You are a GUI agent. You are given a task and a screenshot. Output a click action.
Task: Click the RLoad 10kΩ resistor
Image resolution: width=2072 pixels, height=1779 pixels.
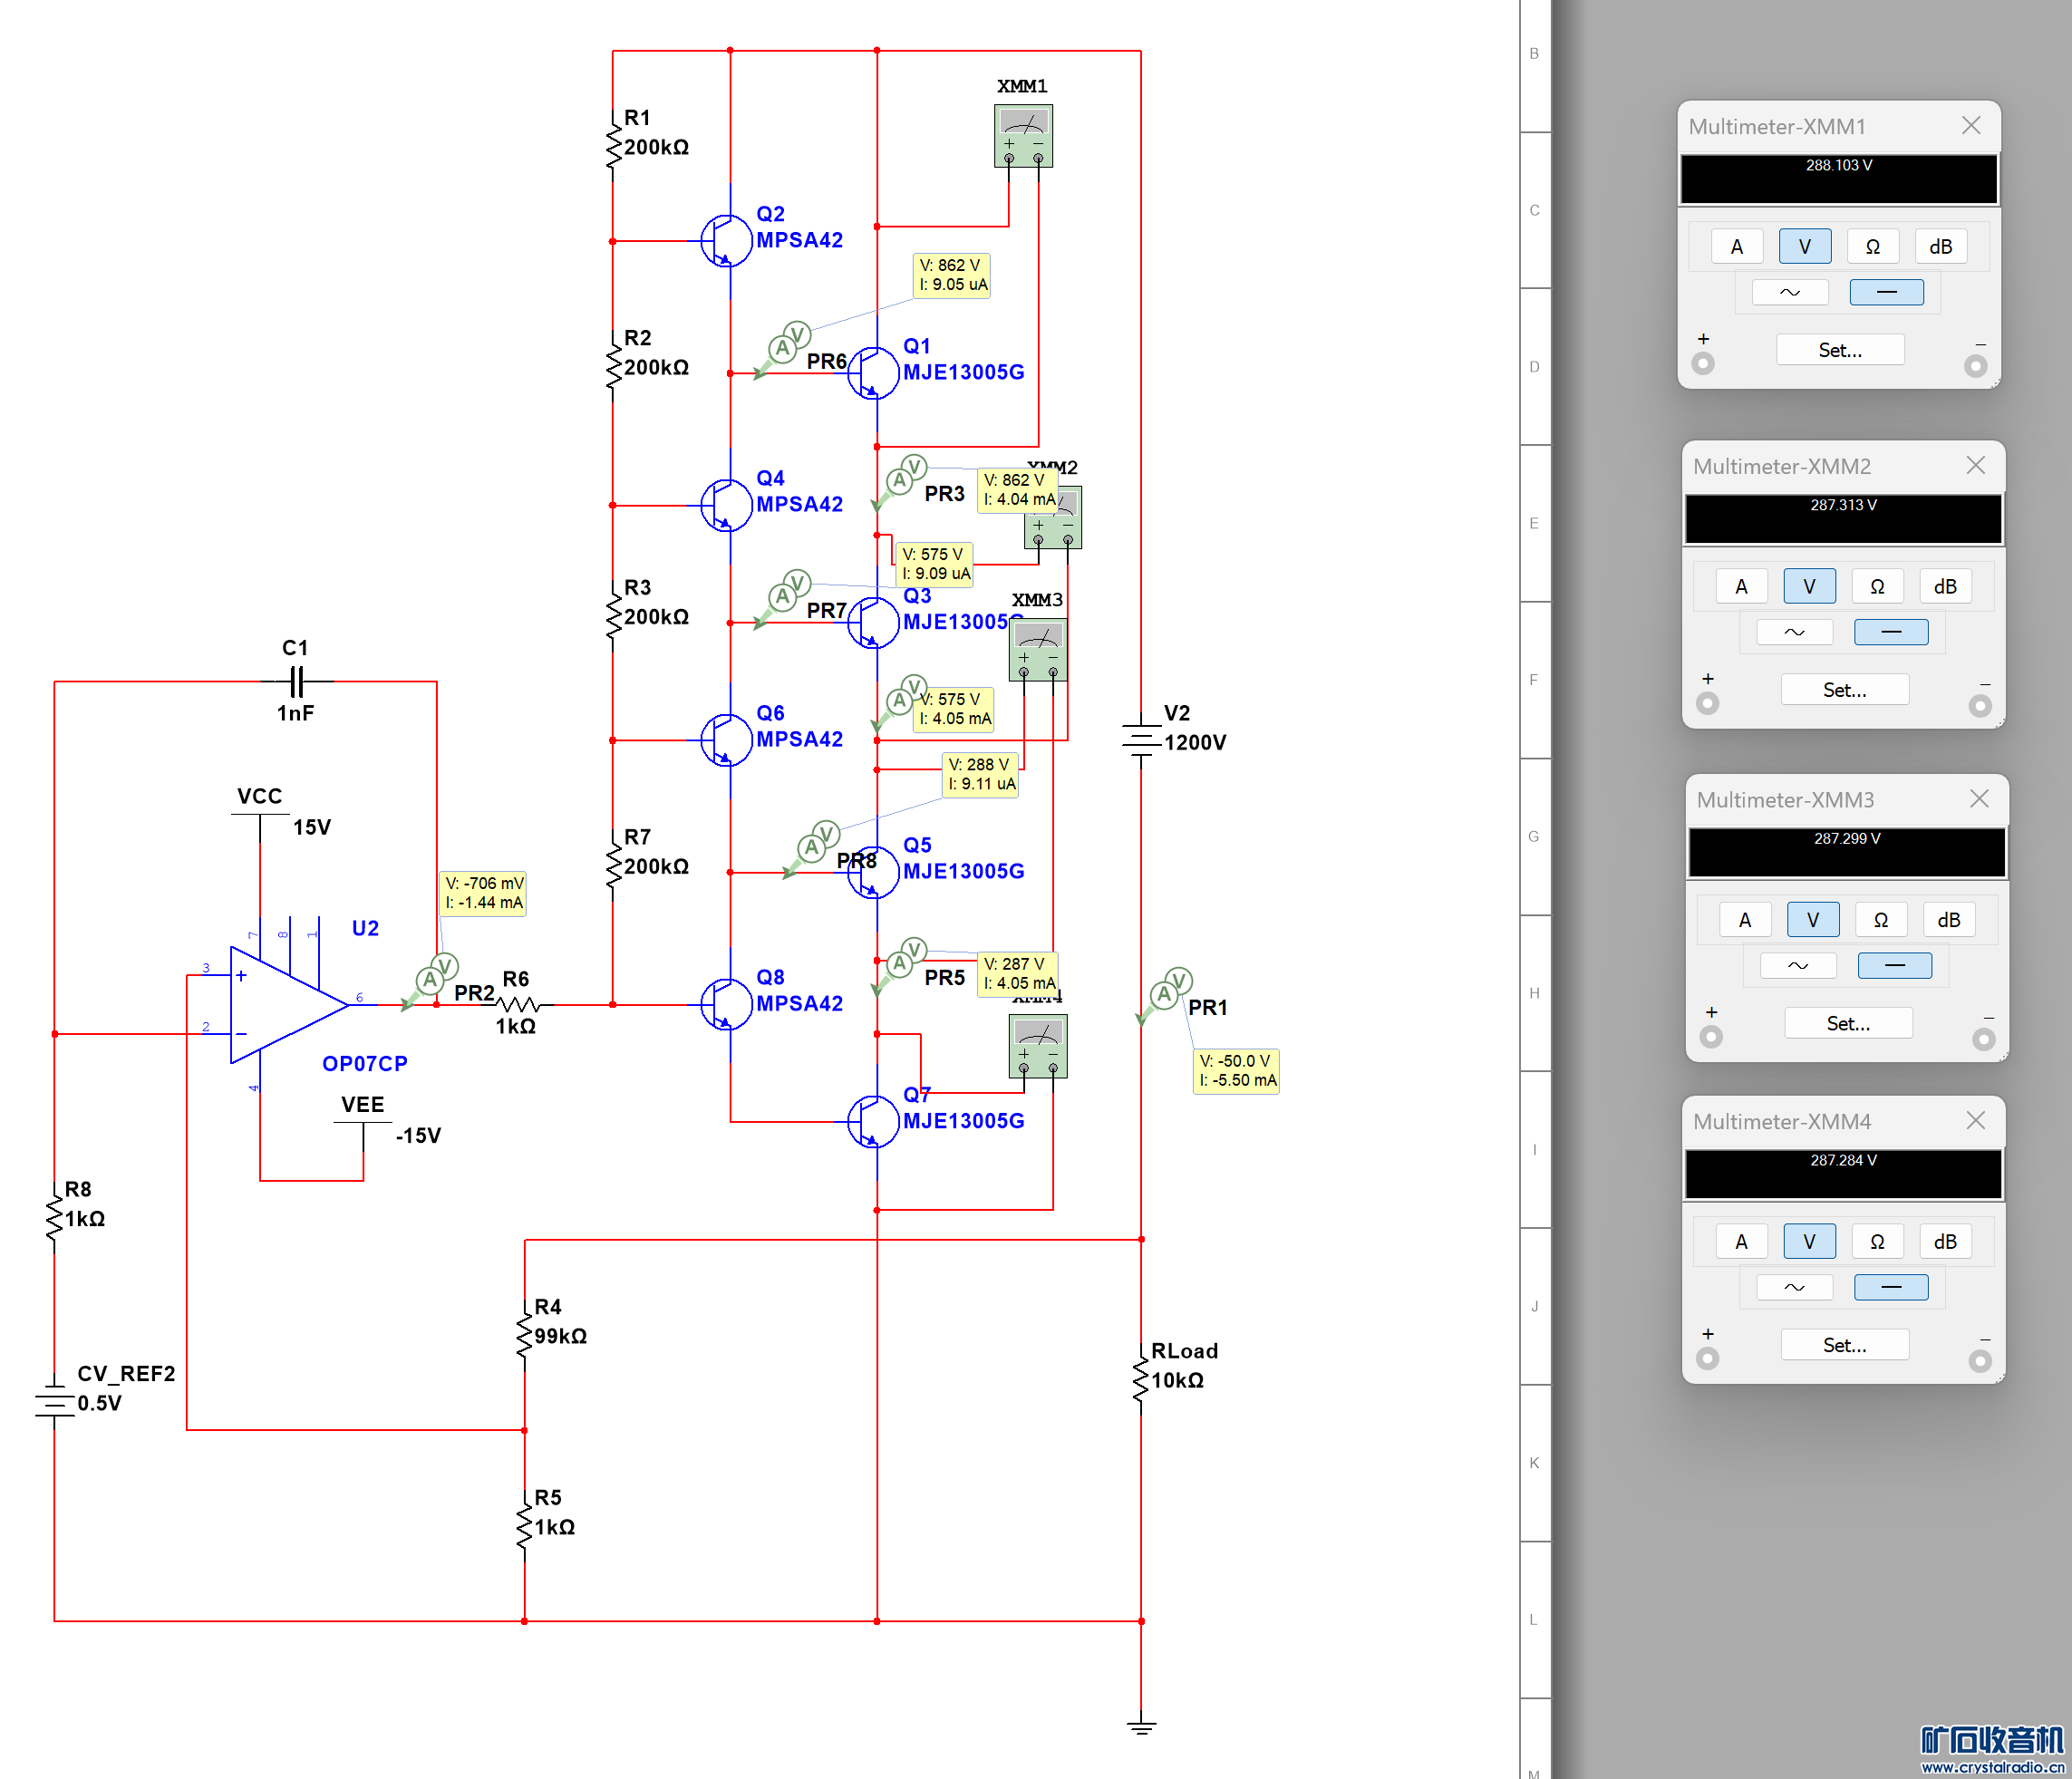tap(1140, 1378)
